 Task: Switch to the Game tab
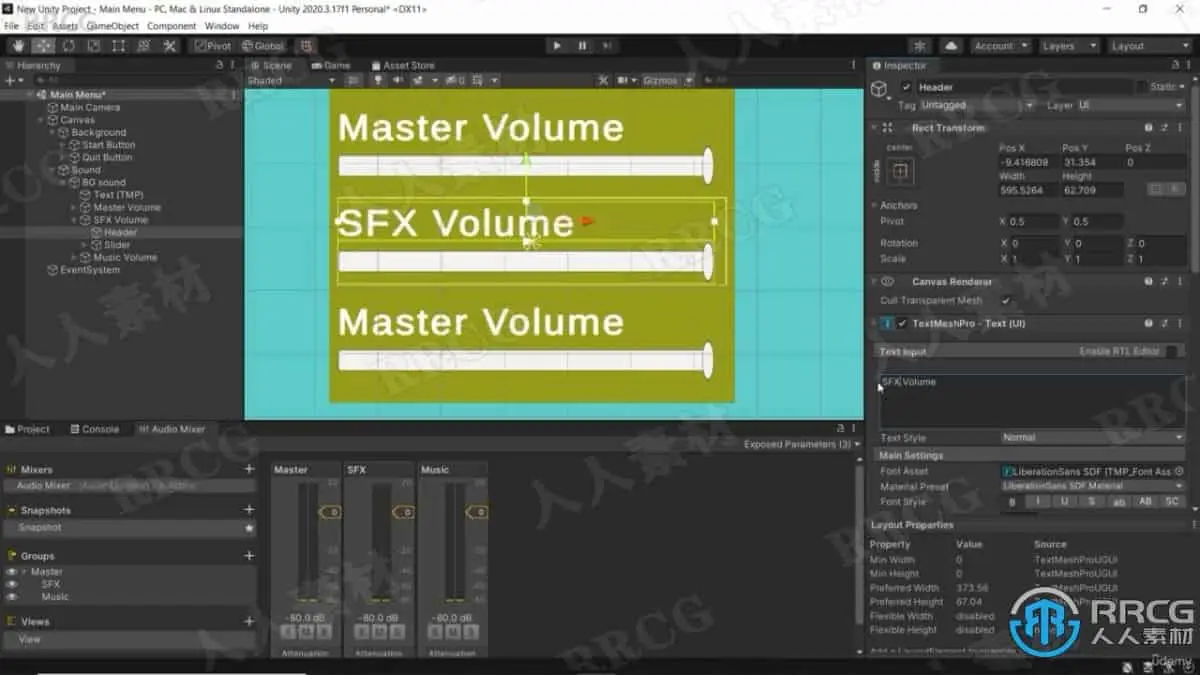pyautogui.click(x=331, y=65)
